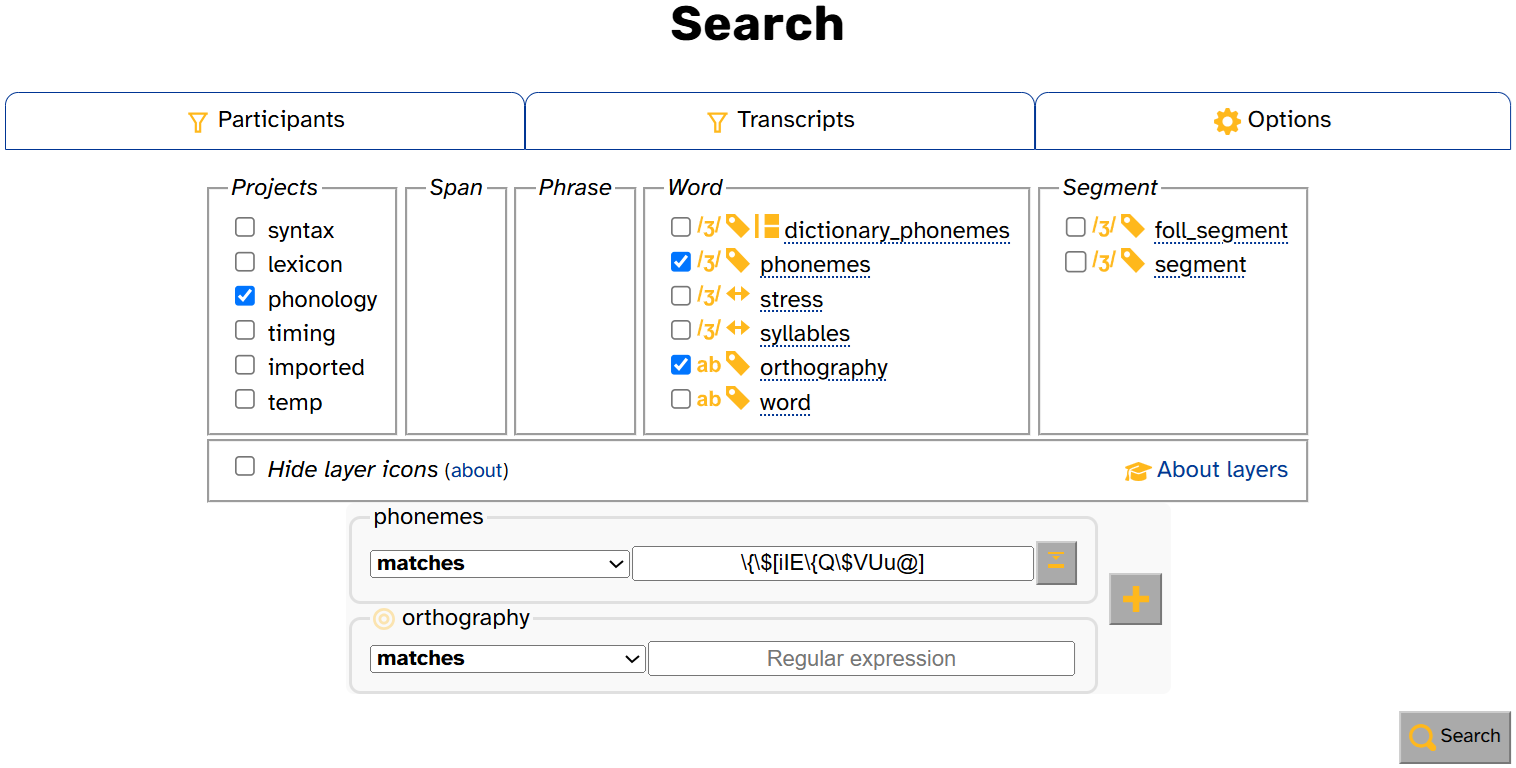Image resolution: width=1516 pixels, height=768 pixels.
Task: Click the funnel icon on Participants tab
Action: [198, 122]
